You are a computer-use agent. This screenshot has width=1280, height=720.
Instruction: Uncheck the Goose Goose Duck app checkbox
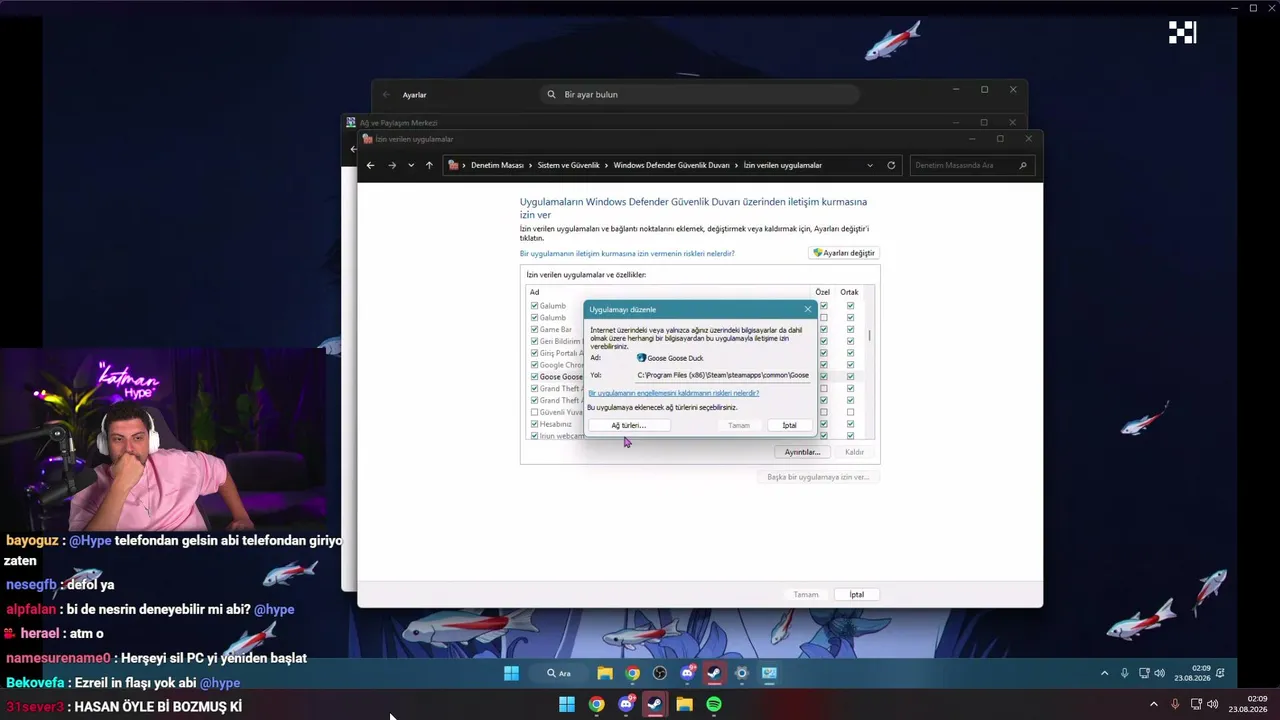coord(534,377)
